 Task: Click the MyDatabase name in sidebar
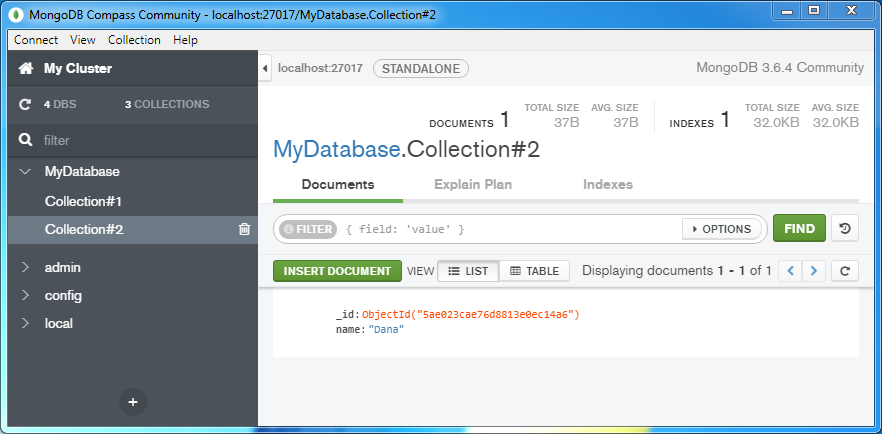point(82,171)
